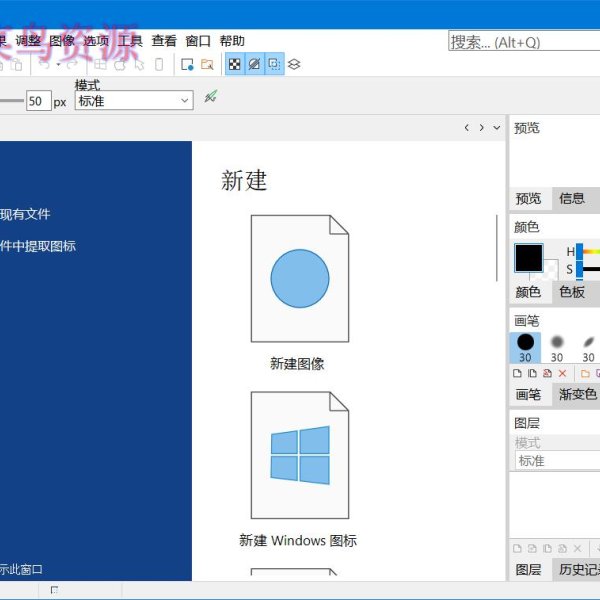Click the H hue slider
The image size is (600, 600).
tap(589, 251)
